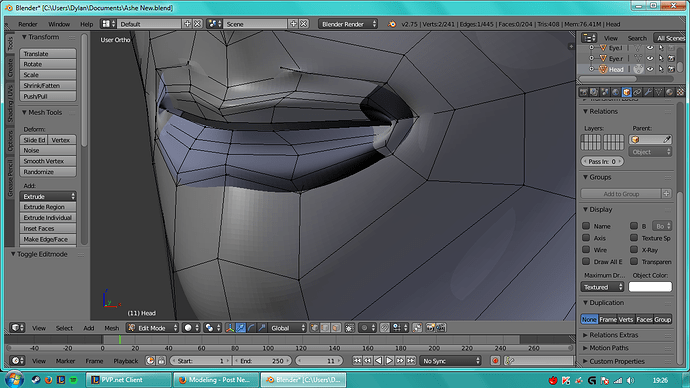Viewport: 690px width, 388px height.
Task: Click the OpenGL render animation clapper icon
Action: [x=440, y=328]
